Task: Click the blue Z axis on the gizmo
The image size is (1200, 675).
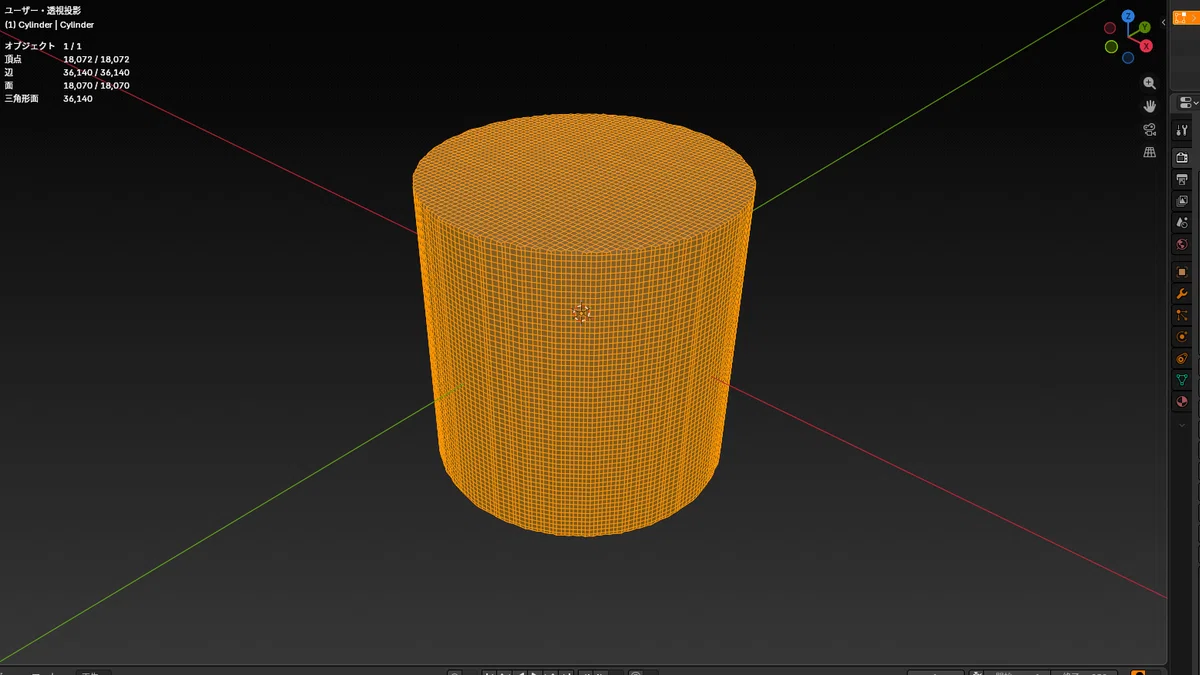Action: coord(1128,17)
